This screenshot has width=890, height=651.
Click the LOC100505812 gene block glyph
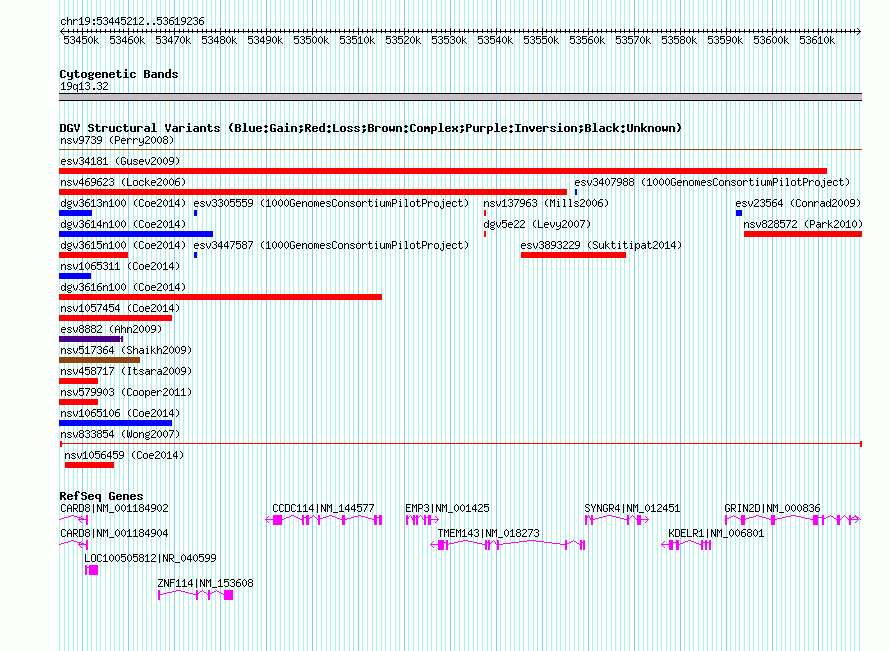(x=91, y=570)
